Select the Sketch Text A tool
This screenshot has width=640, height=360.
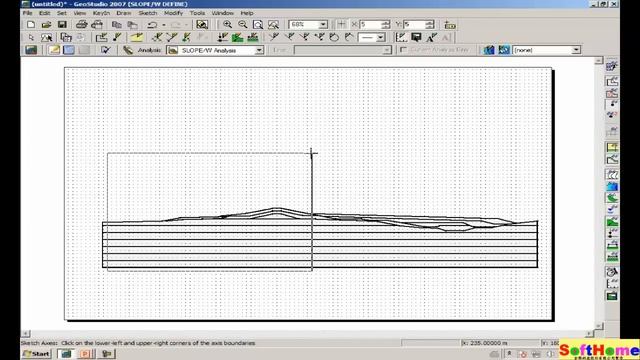[x=431, y=38]
